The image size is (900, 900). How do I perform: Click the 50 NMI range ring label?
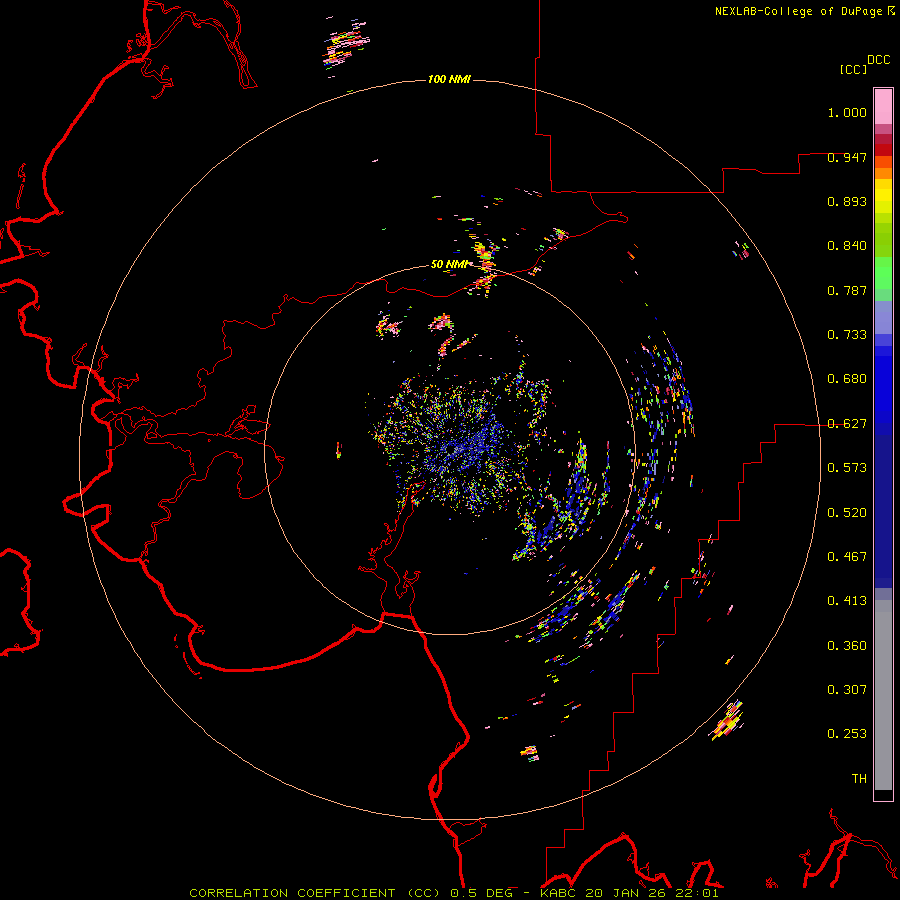[x=449, y=264]
